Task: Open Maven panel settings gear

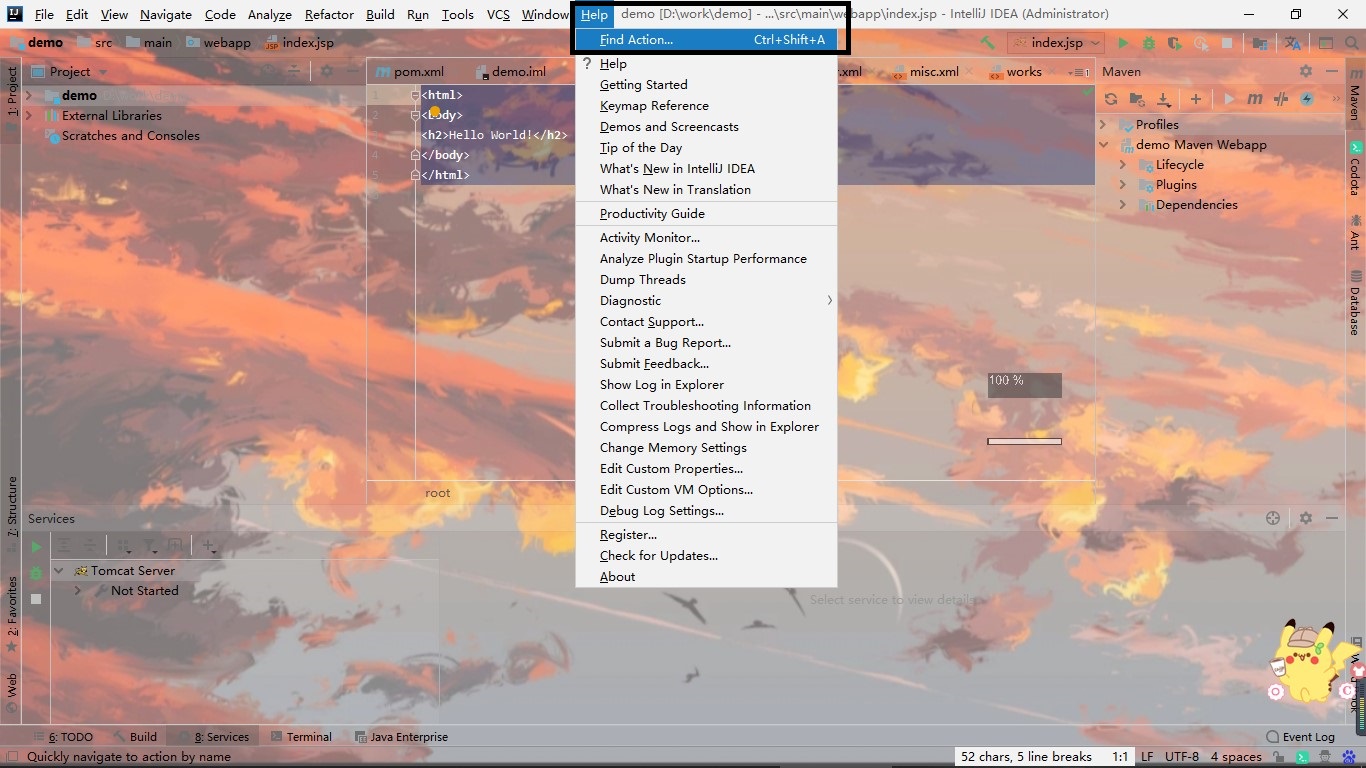Action: [1306, 71]
